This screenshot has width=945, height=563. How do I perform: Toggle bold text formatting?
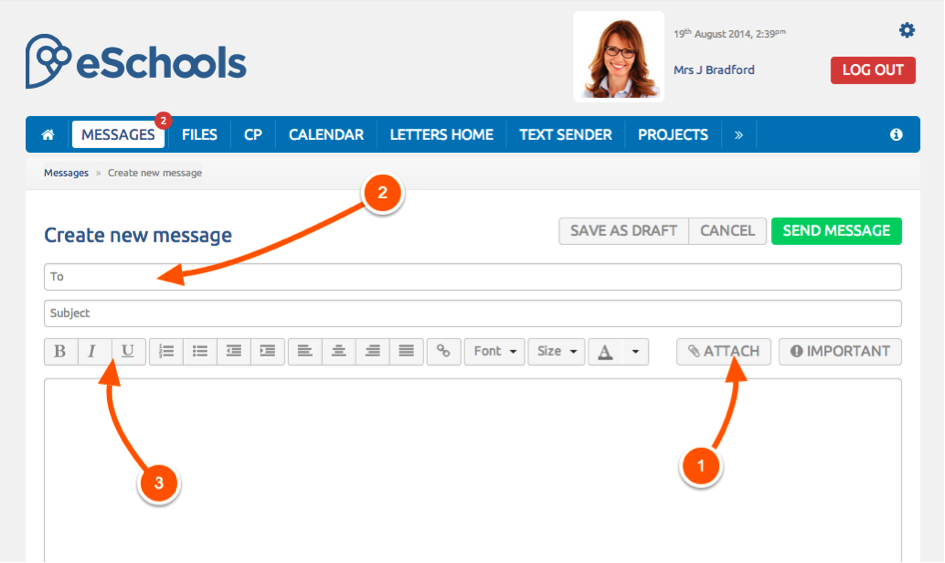coord(60,351)
